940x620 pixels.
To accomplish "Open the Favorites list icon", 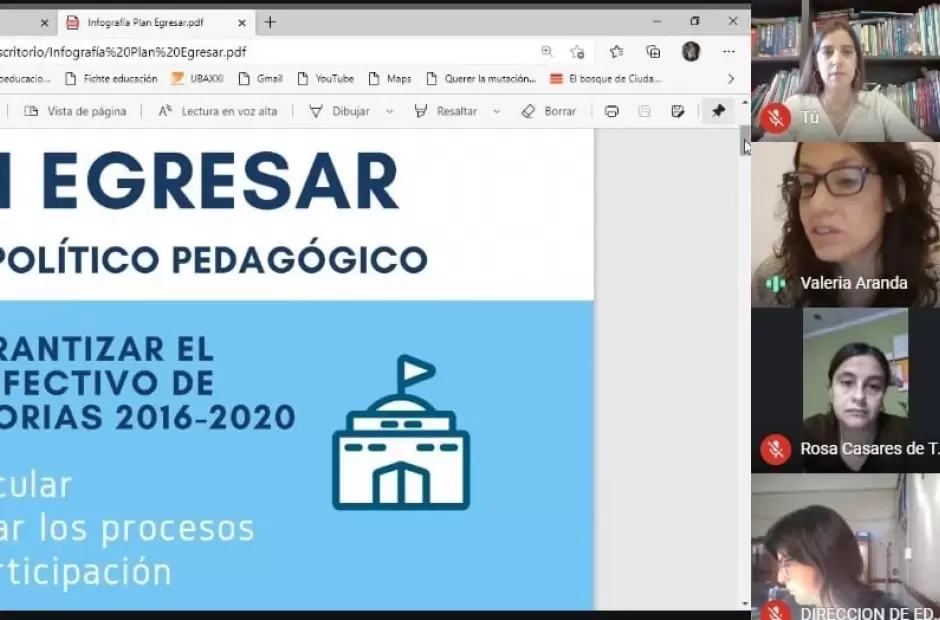I will click(616, 52).
